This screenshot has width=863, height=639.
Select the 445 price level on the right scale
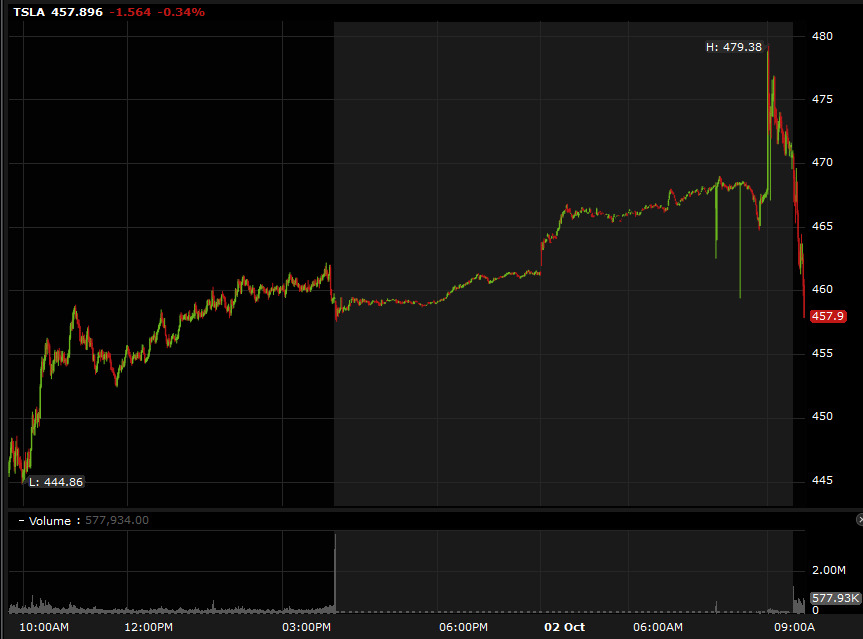pos(823,481)
